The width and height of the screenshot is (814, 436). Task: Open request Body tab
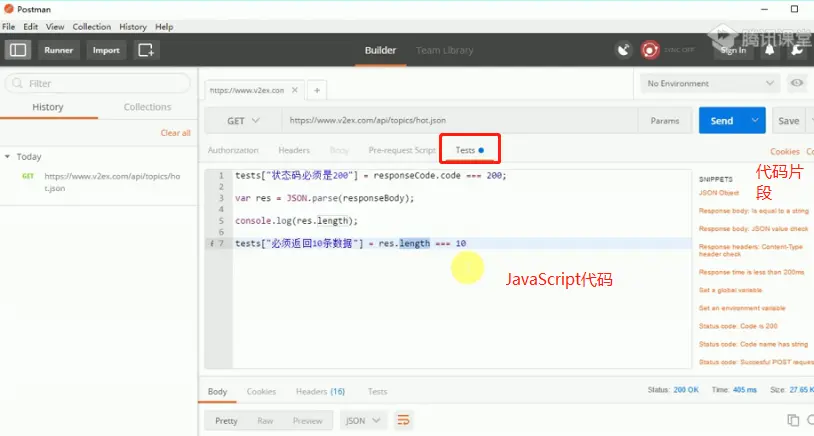[339, 150]
